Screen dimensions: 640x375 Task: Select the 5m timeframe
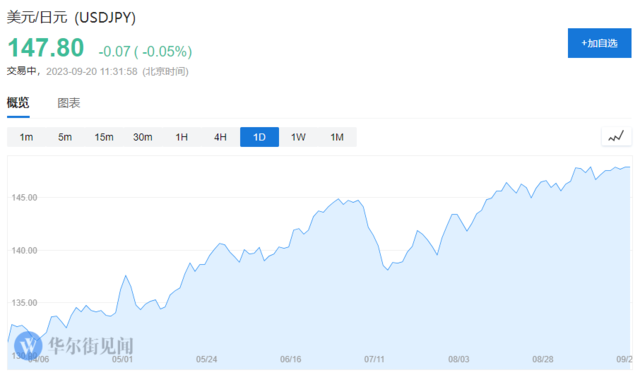point(65,137)
